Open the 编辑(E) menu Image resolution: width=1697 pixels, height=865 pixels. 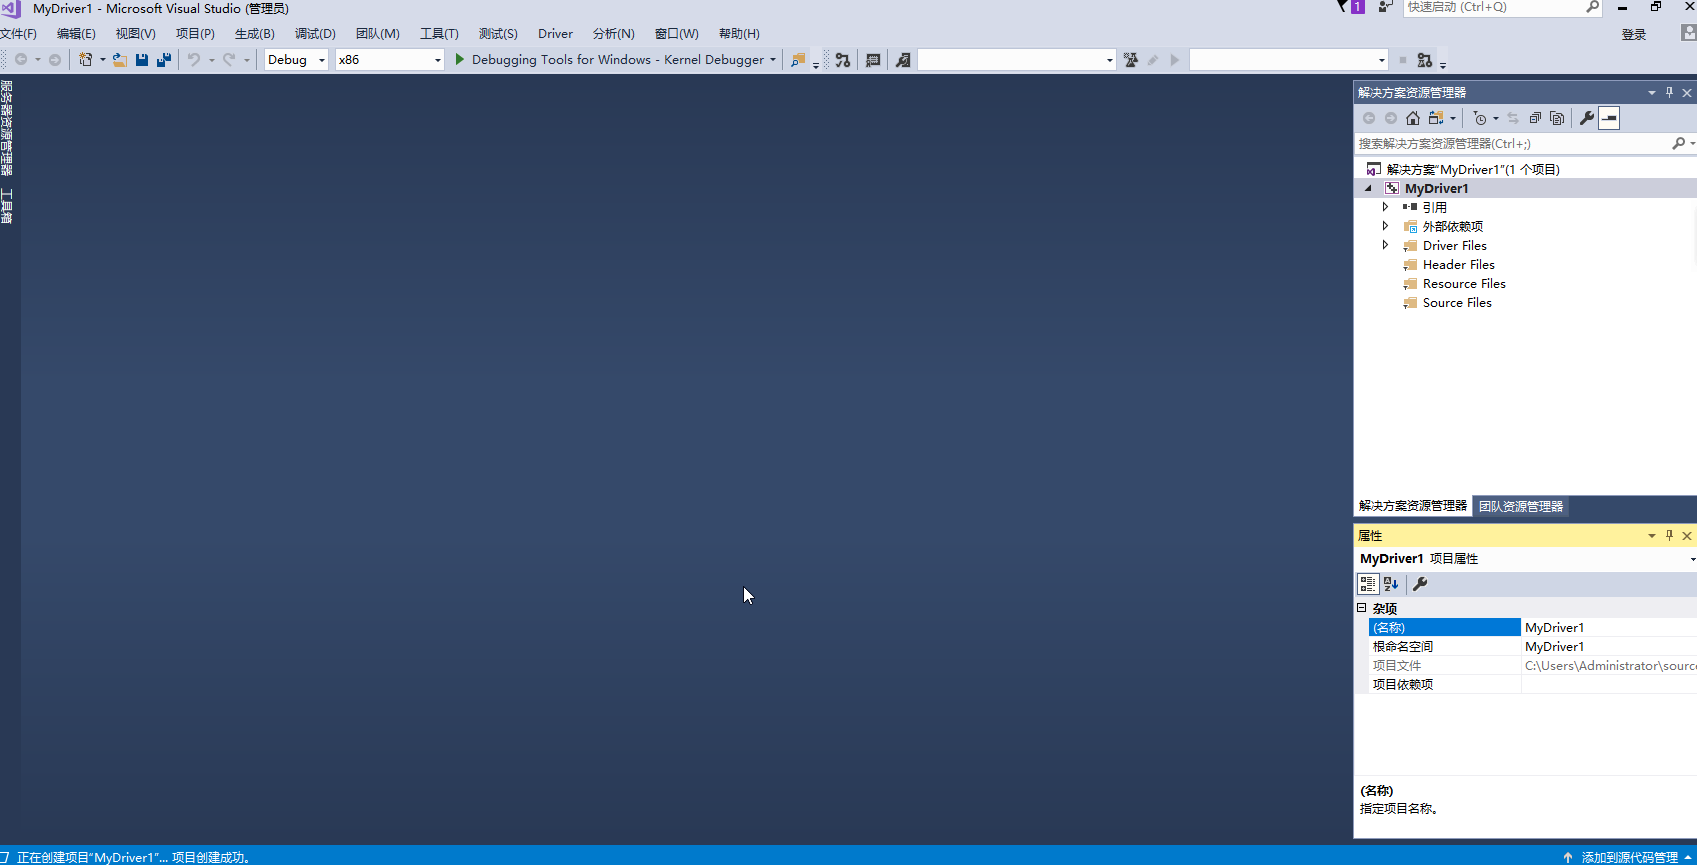point(76,34)
